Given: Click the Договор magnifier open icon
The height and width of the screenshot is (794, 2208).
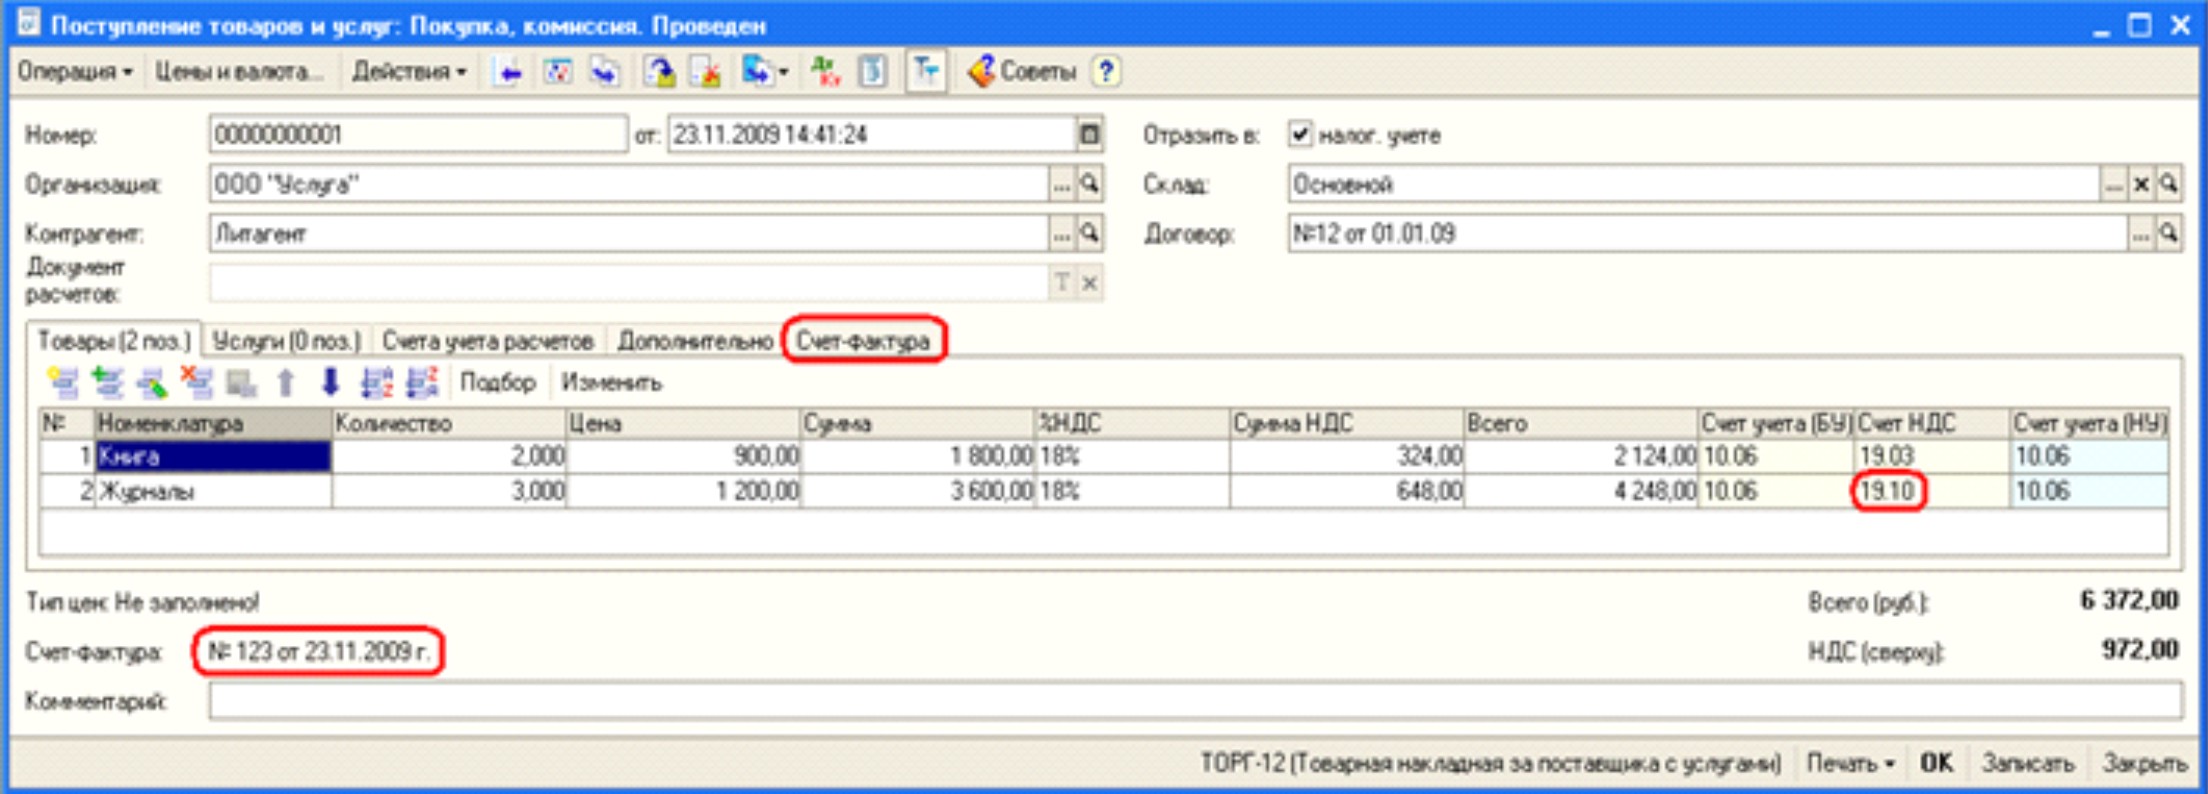Looking at the screenshot, I should (x=2168, y=234).
